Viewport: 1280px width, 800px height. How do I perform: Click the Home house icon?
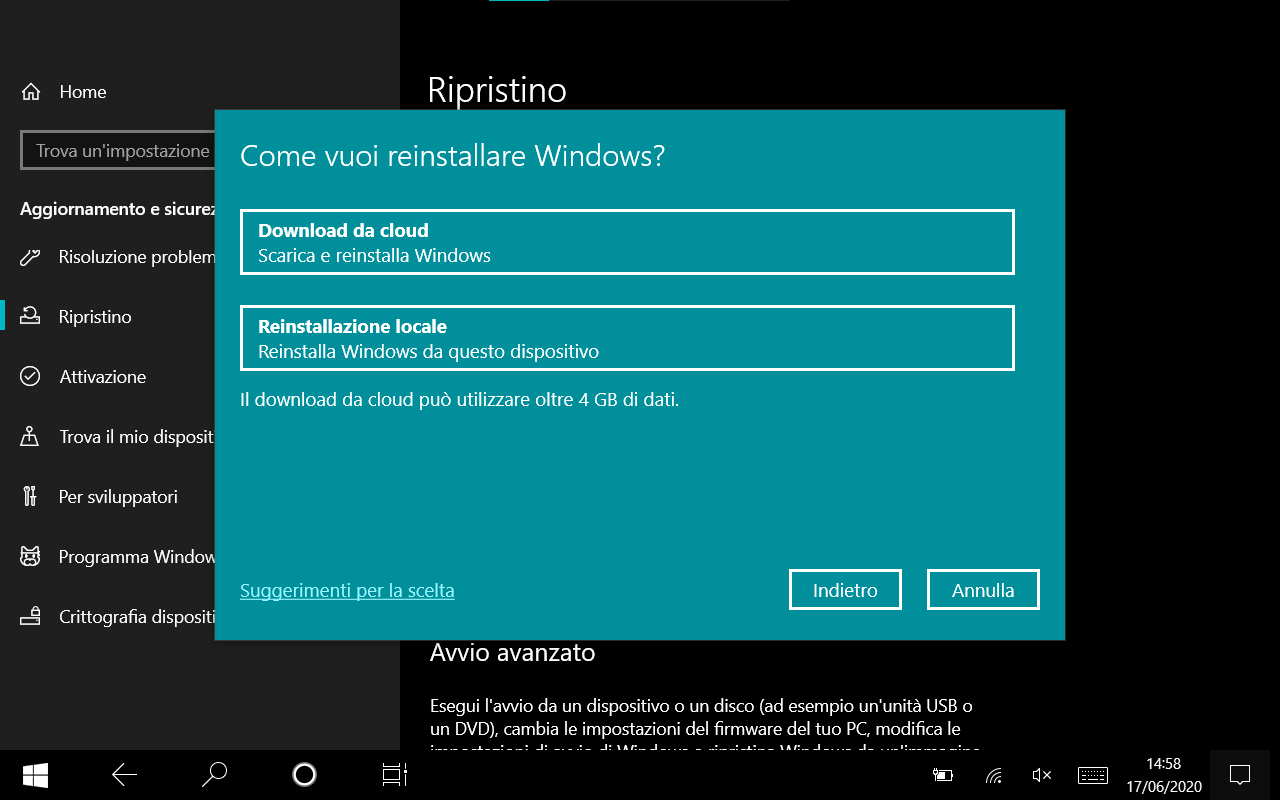point(31,92)
